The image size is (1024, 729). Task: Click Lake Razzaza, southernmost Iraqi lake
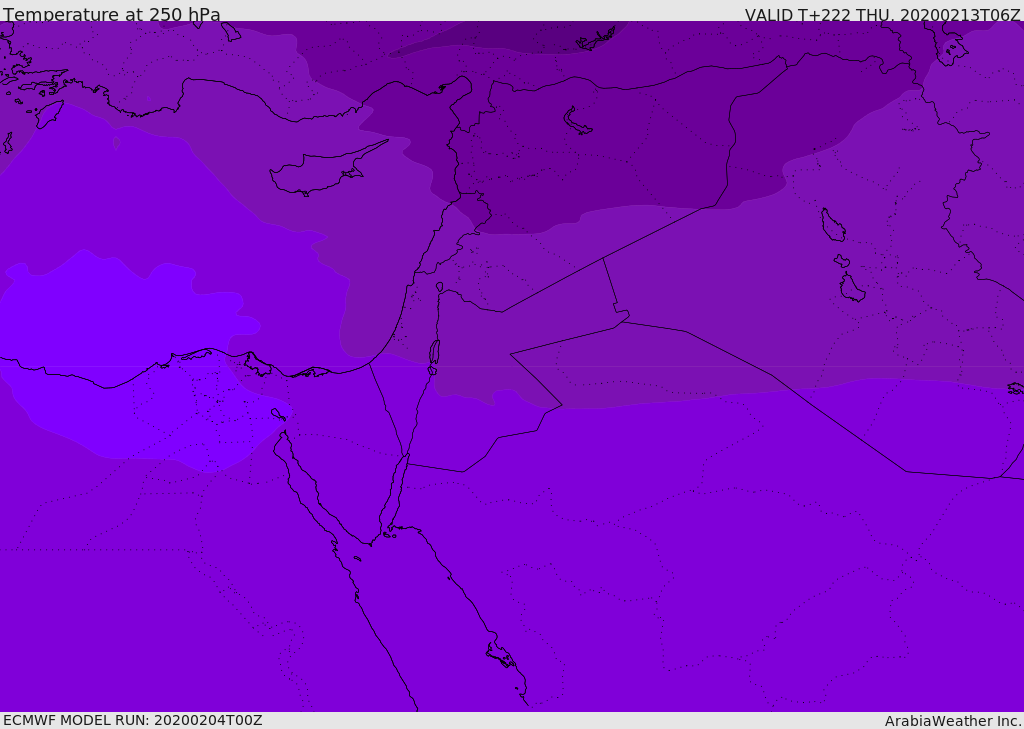point(852,289)
